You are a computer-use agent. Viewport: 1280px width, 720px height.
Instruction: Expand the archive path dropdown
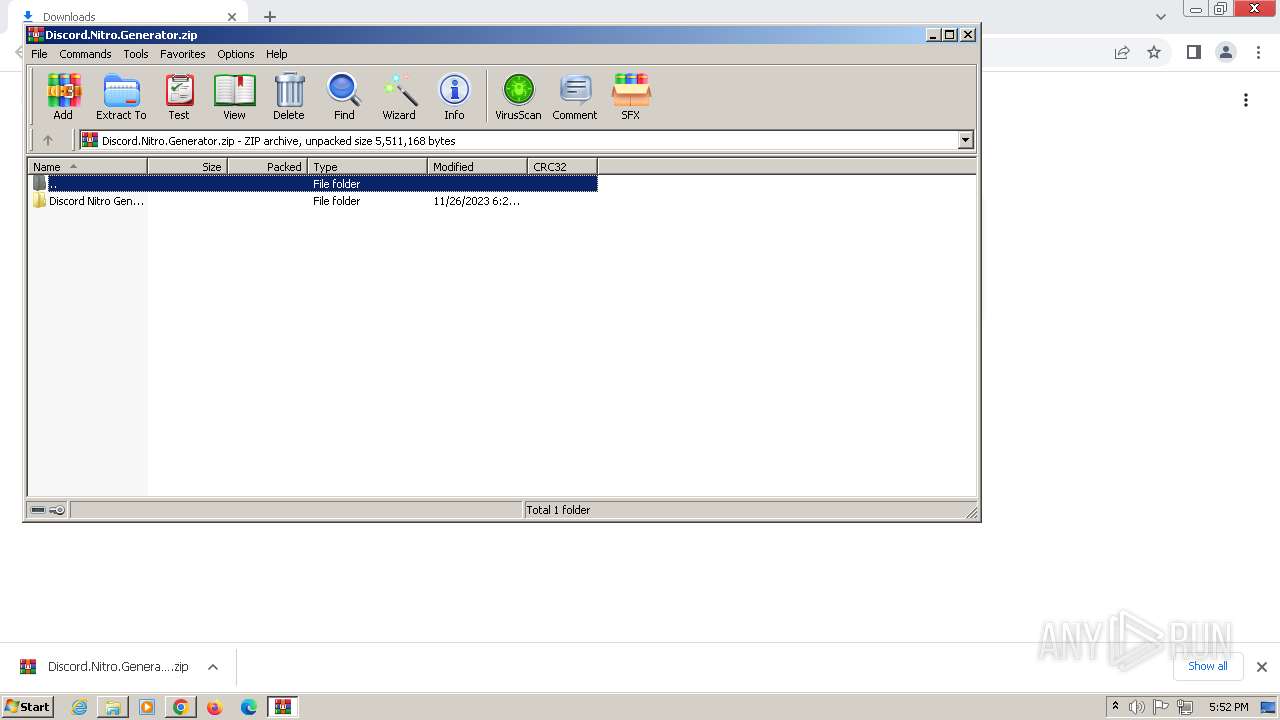[966, 140]
